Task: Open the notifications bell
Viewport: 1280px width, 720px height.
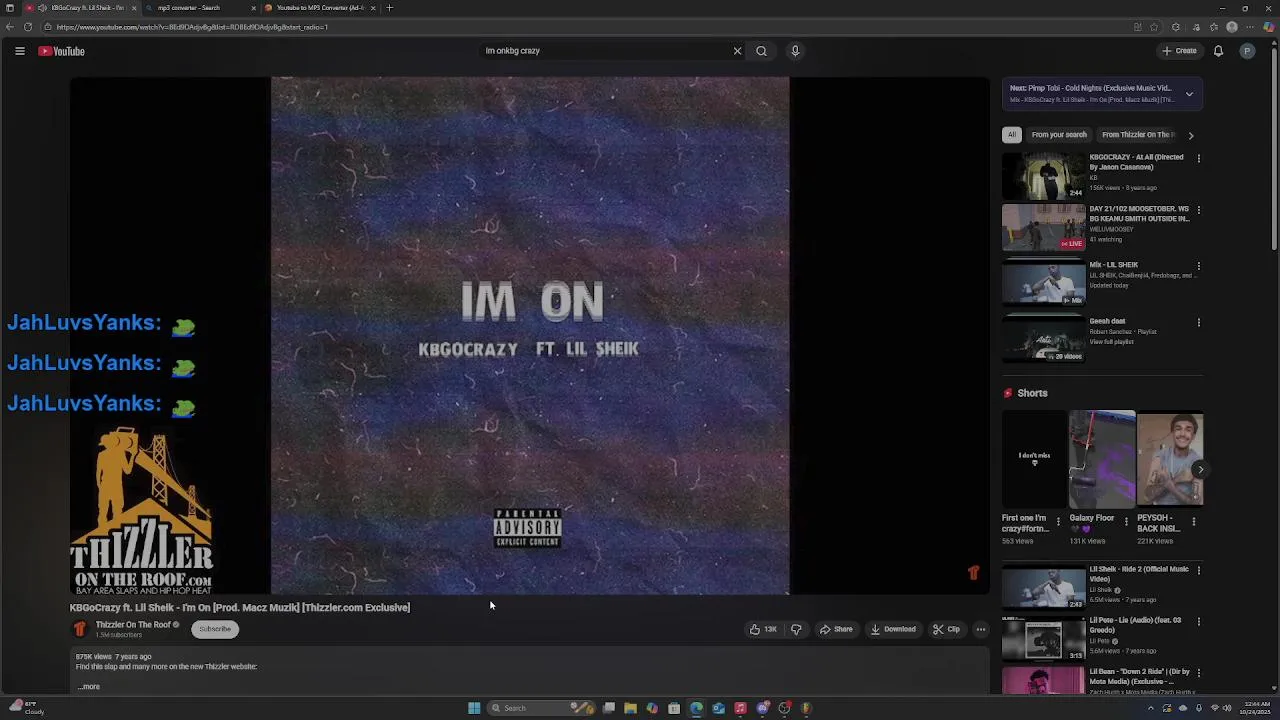Action: coord(1218,51)
